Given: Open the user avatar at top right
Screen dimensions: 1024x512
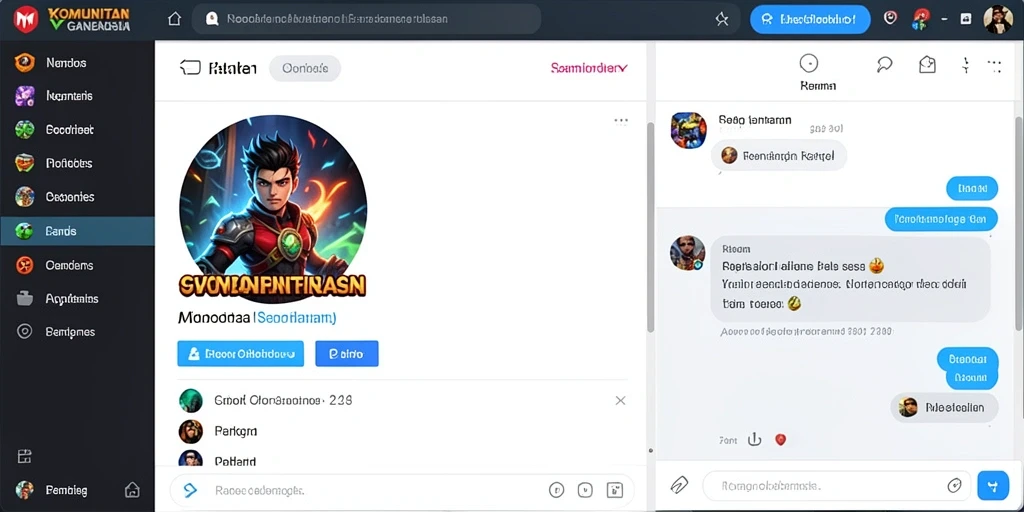Looking at the screenshot, I should 997,20.
